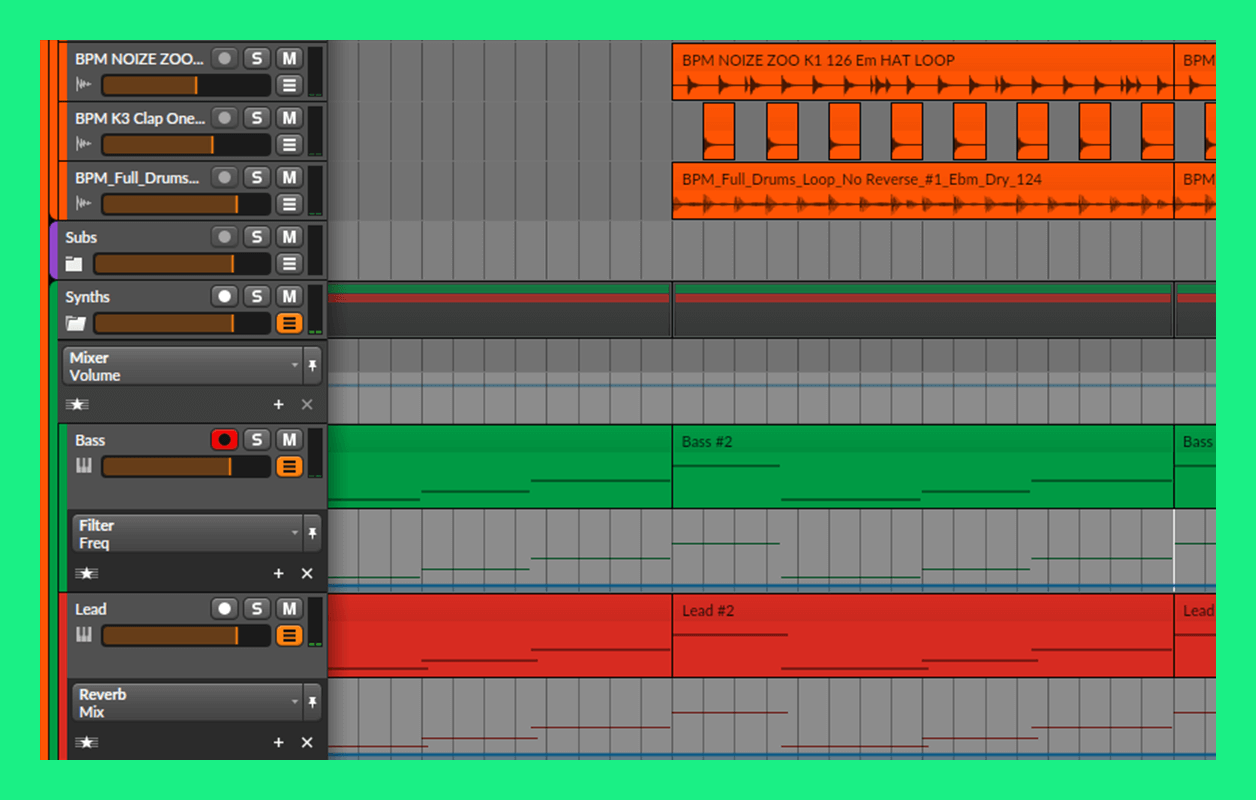Screen dimensions: 1256x800
Task: Click the Subs track volume slider
Action: tap(180, 264)
